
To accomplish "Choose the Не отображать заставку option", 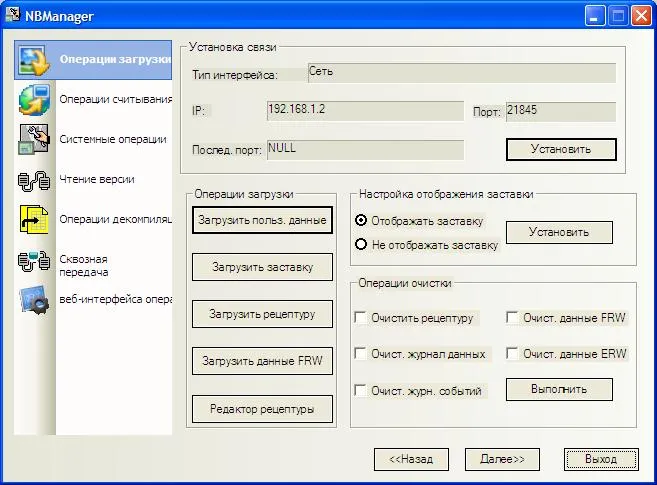I will point(361,244).
